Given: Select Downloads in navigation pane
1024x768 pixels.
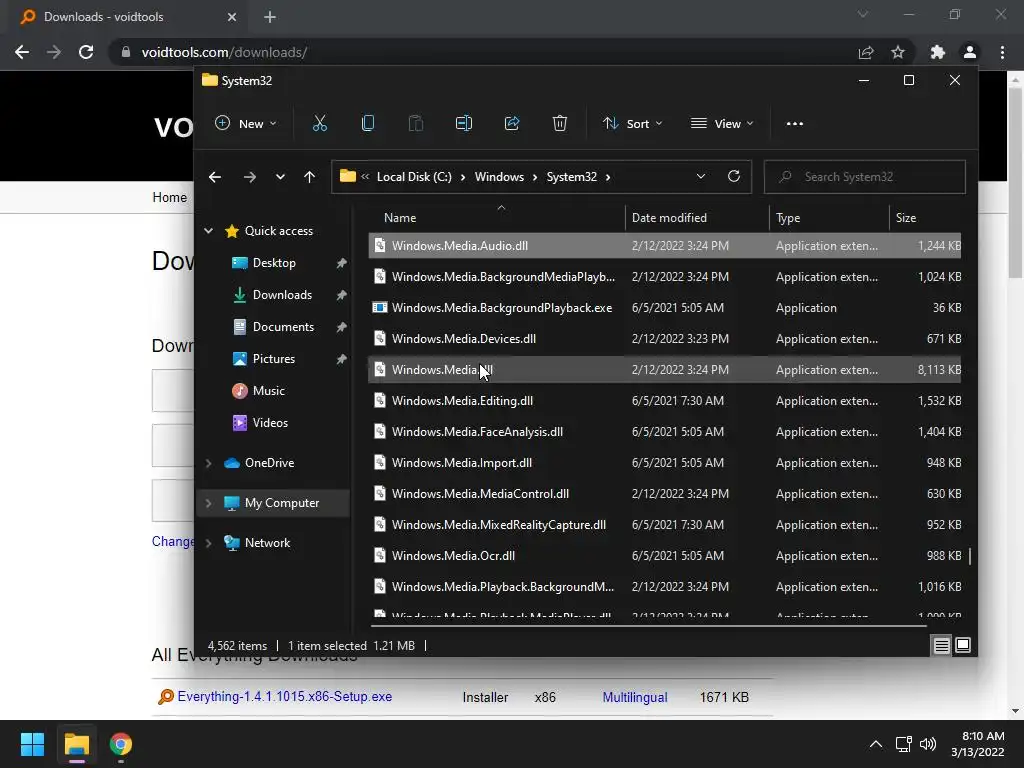Looking at the screenshot, I should [282, 295].
